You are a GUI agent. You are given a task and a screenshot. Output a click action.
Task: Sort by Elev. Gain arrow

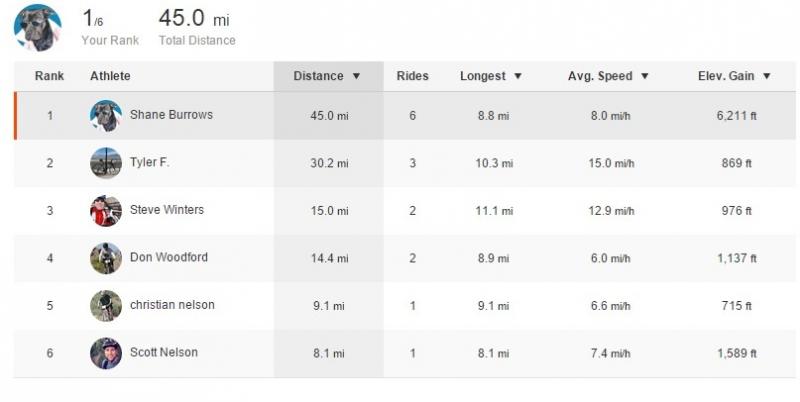point(766,77)
